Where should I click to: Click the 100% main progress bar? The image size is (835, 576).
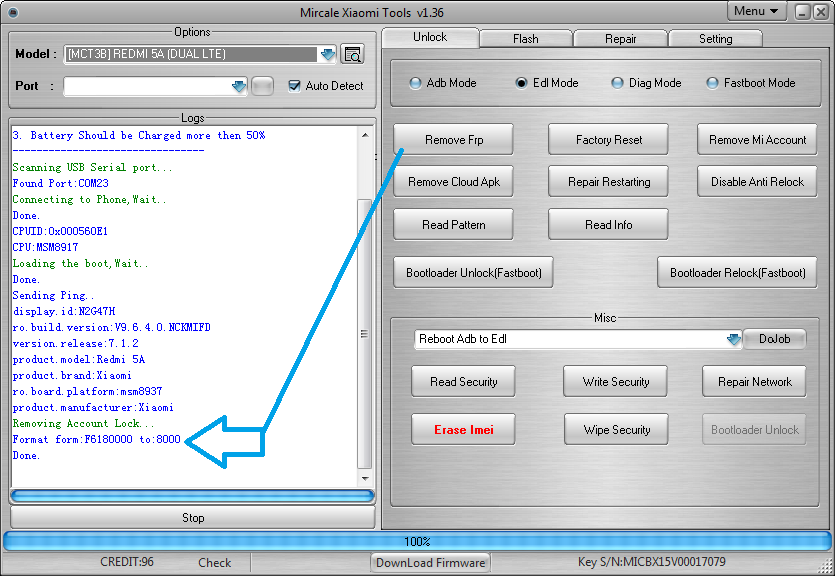417,541
